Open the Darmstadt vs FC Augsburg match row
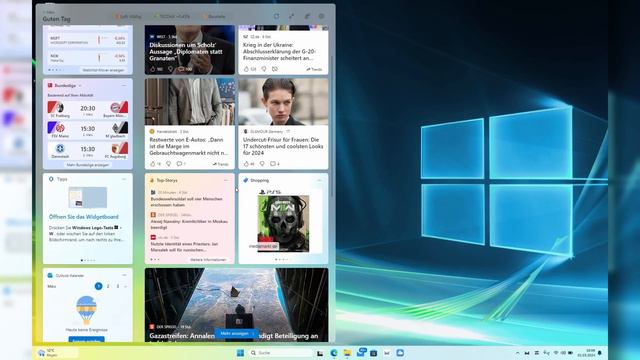 (x=88, y=150)
